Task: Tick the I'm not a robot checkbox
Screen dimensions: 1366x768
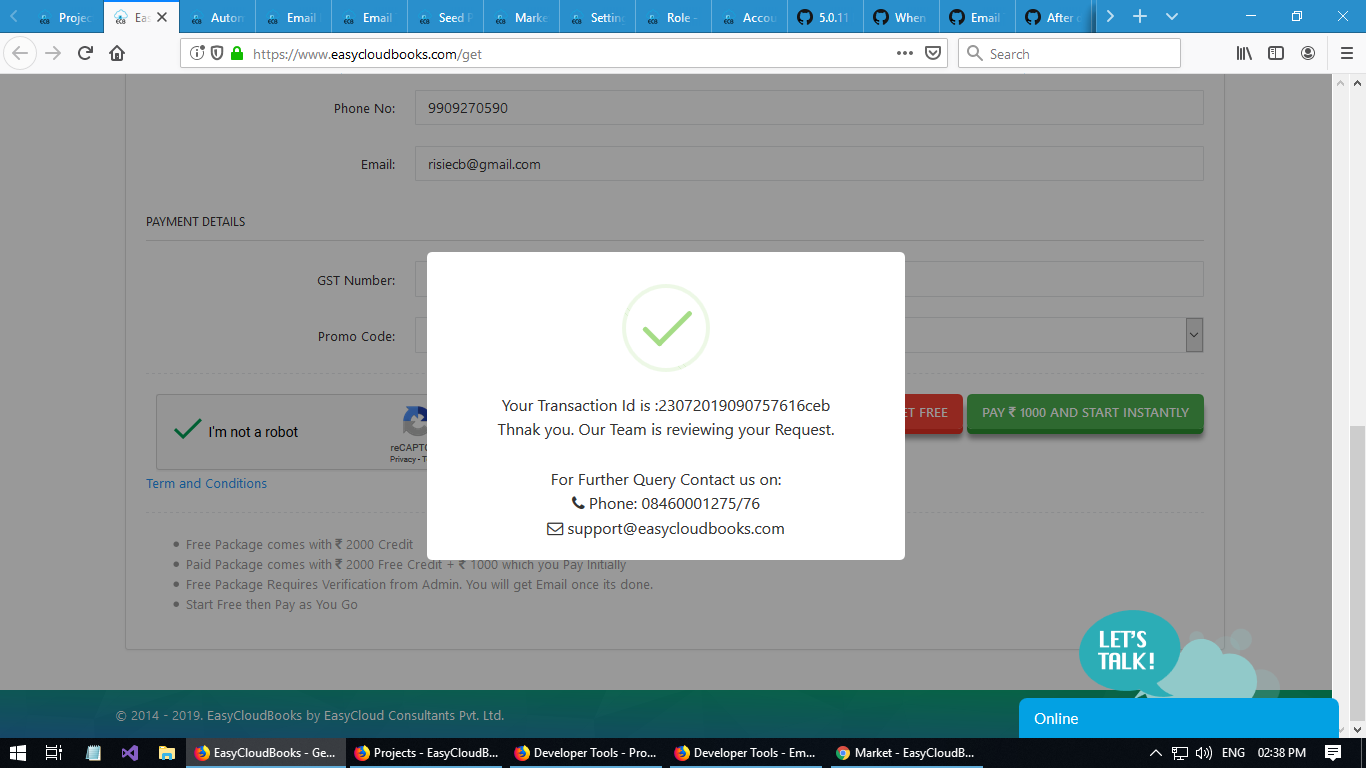Action: [188, 430]
